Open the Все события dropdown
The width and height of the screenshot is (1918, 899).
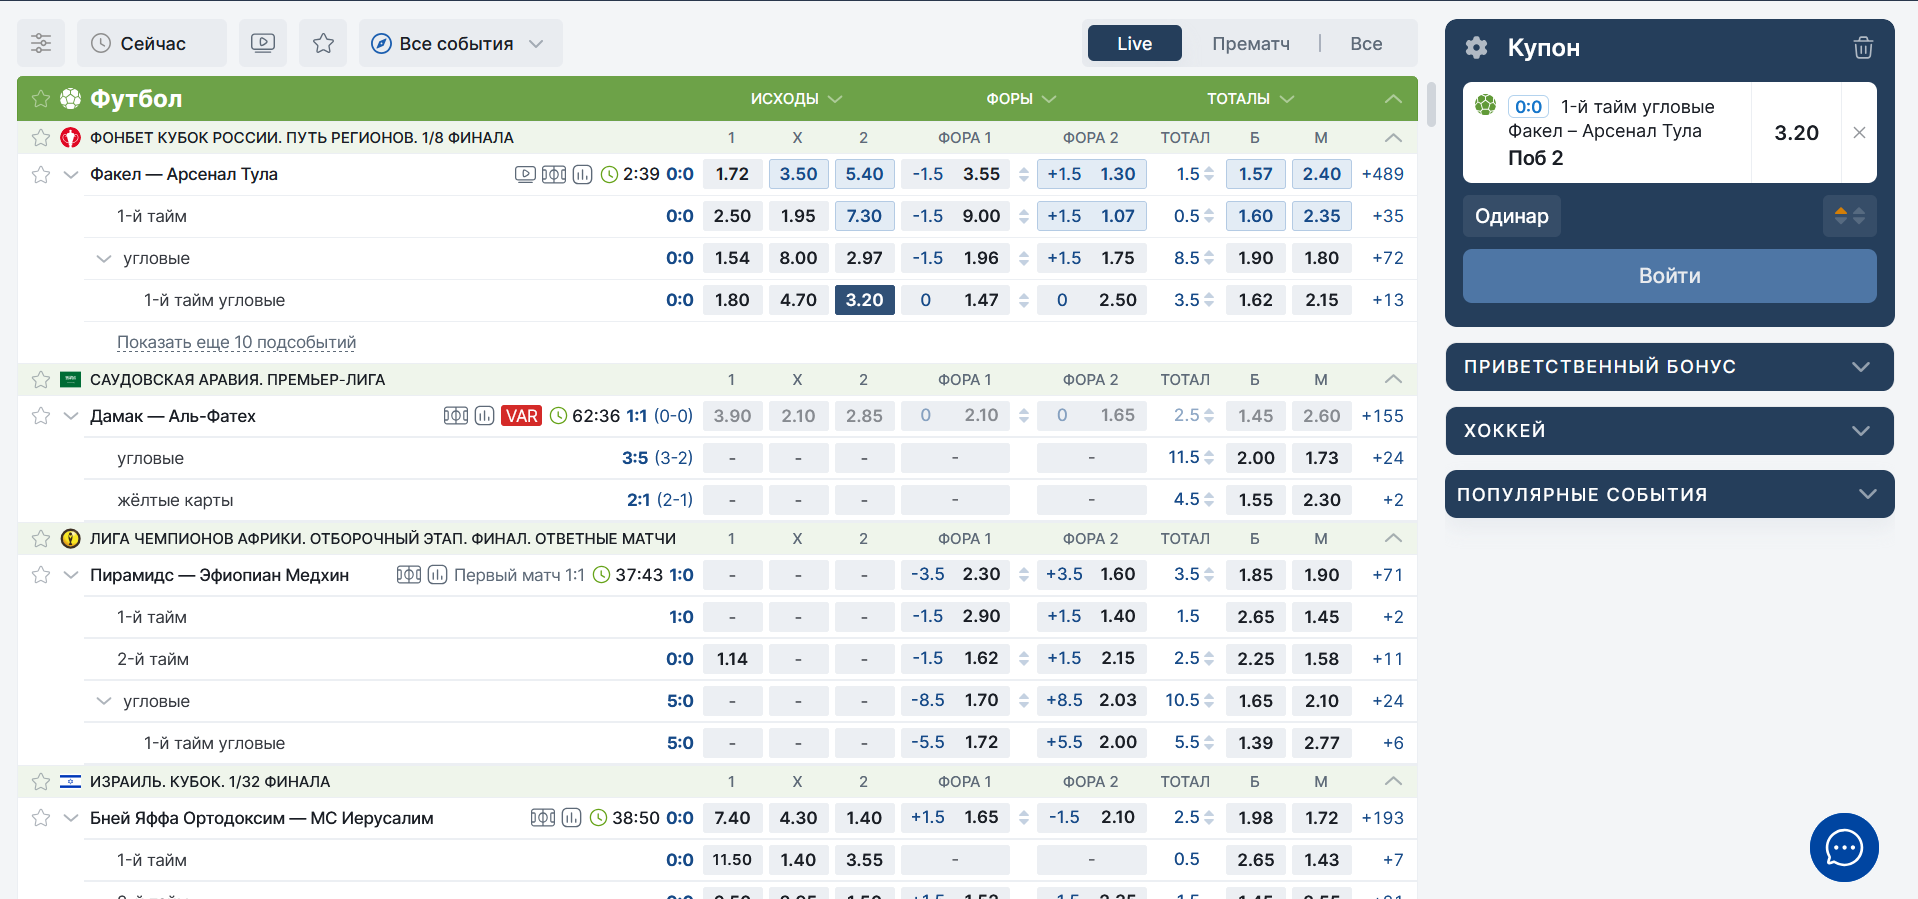coord(460,43)
